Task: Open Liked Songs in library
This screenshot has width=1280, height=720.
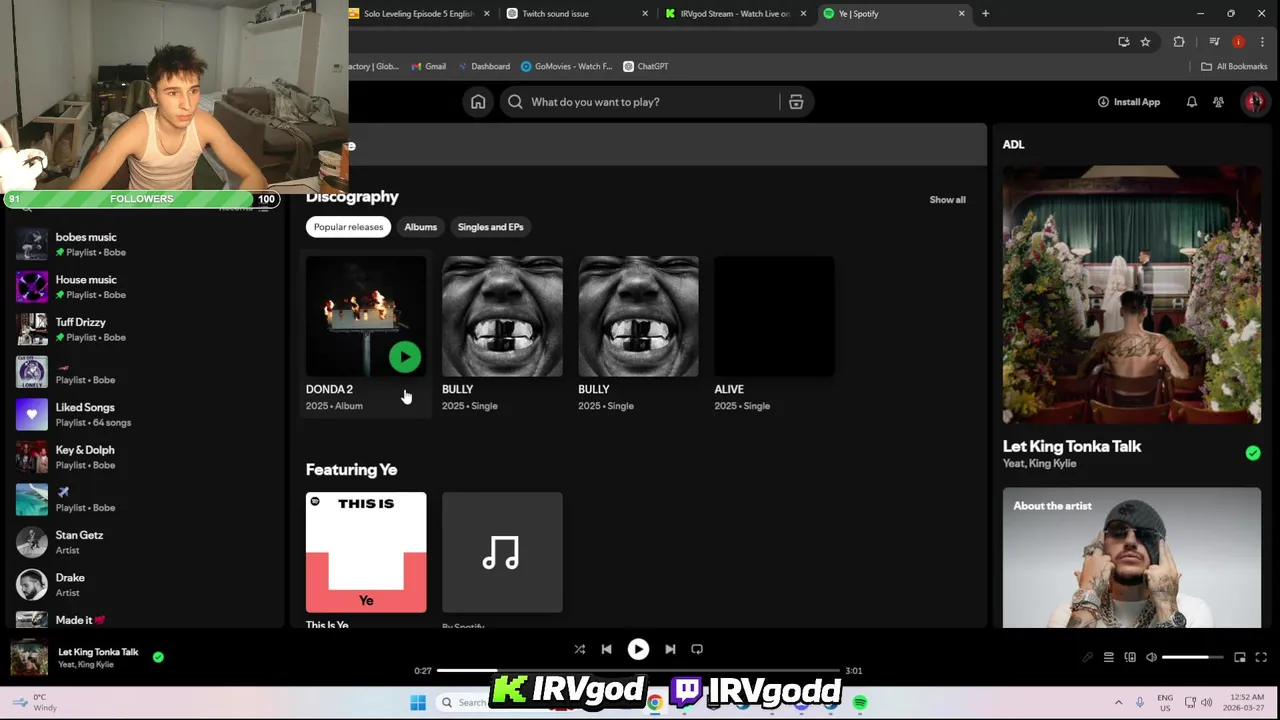Action: tap(145, 414)
